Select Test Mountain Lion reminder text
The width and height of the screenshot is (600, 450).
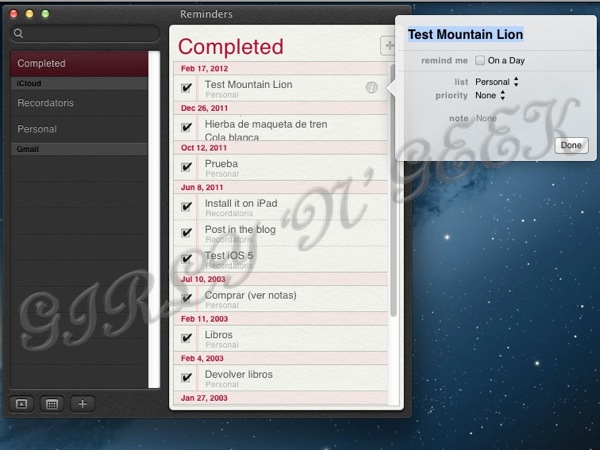(248, 85)
